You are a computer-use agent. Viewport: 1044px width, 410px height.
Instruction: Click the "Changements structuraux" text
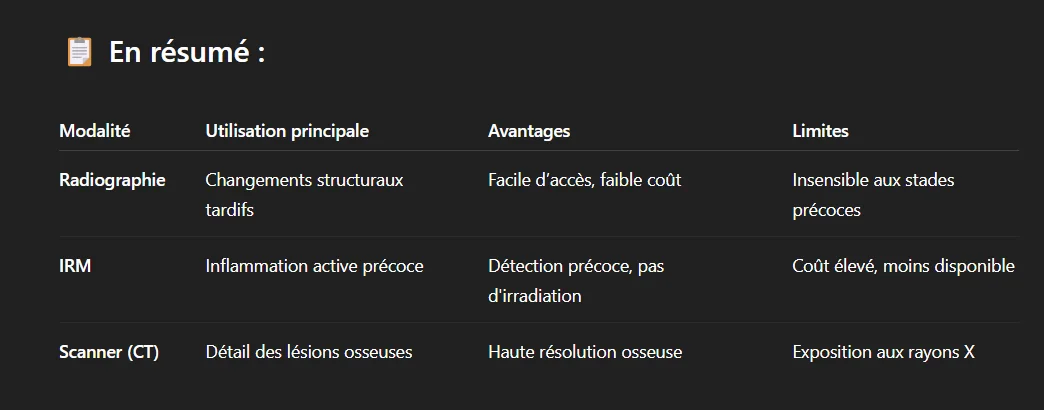[304, 180]
